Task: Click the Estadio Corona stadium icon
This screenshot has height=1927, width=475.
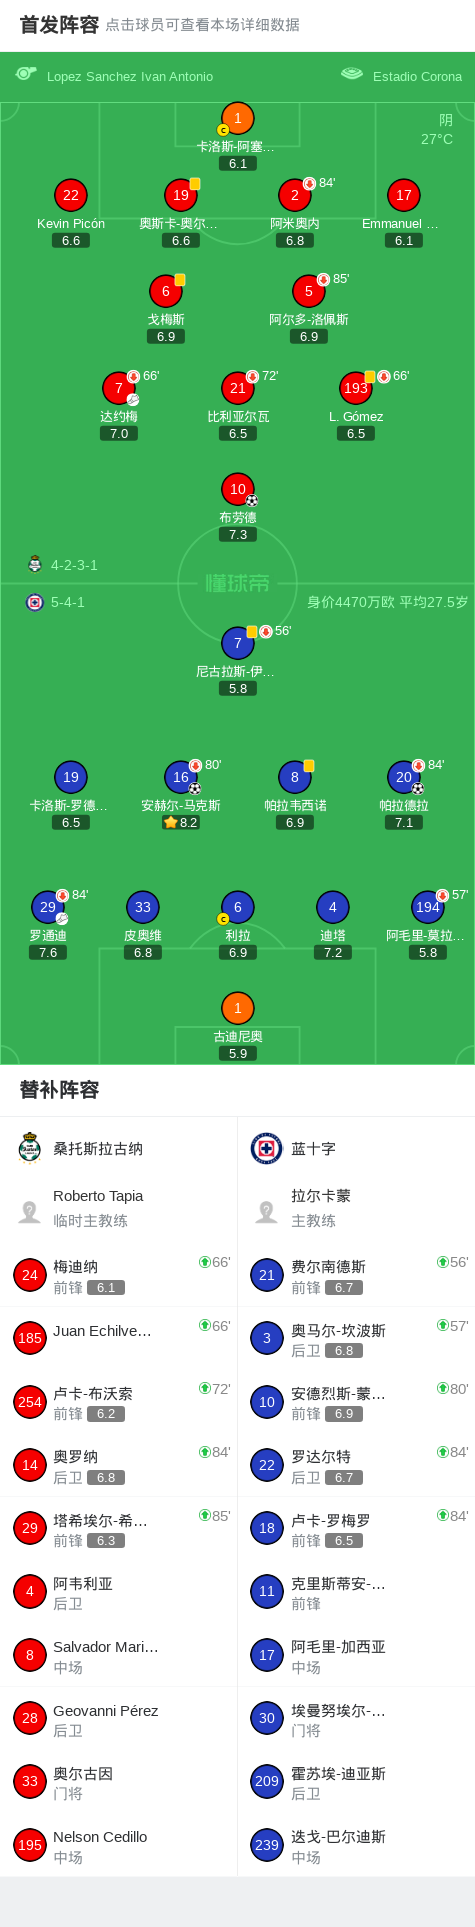Action: [352, 74]
